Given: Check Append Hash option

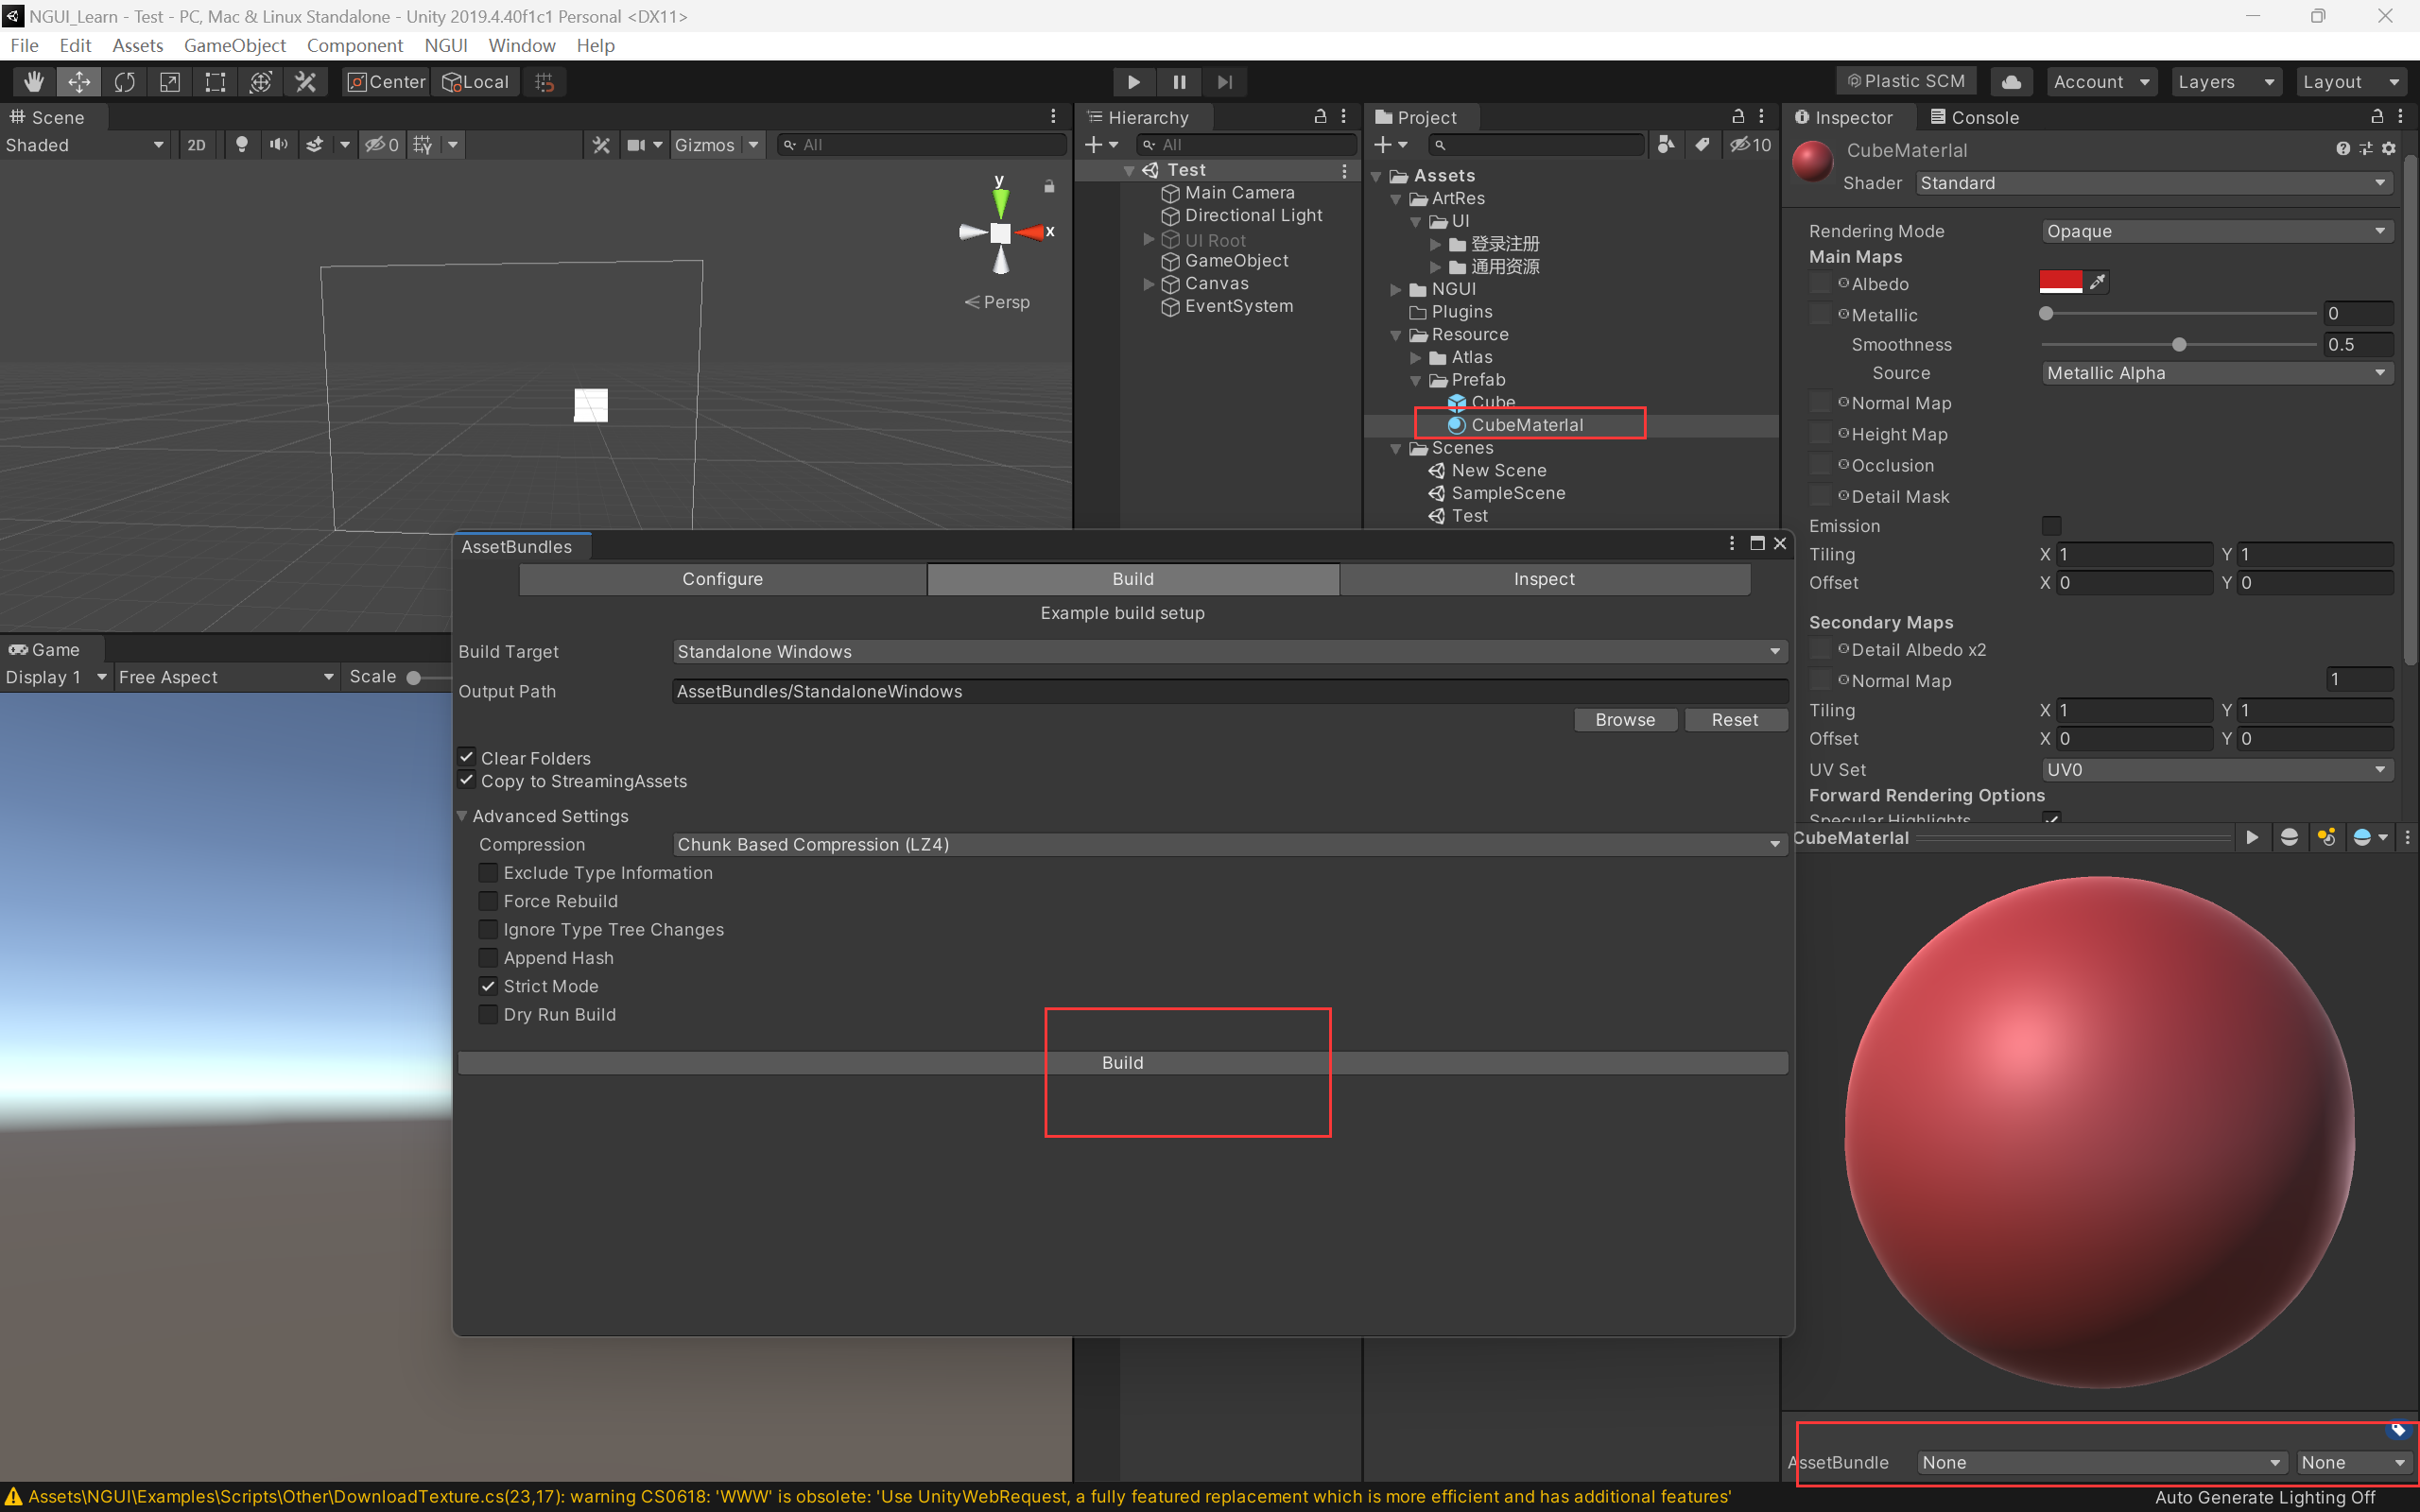Looking at the screenshot, I should 488,958.
